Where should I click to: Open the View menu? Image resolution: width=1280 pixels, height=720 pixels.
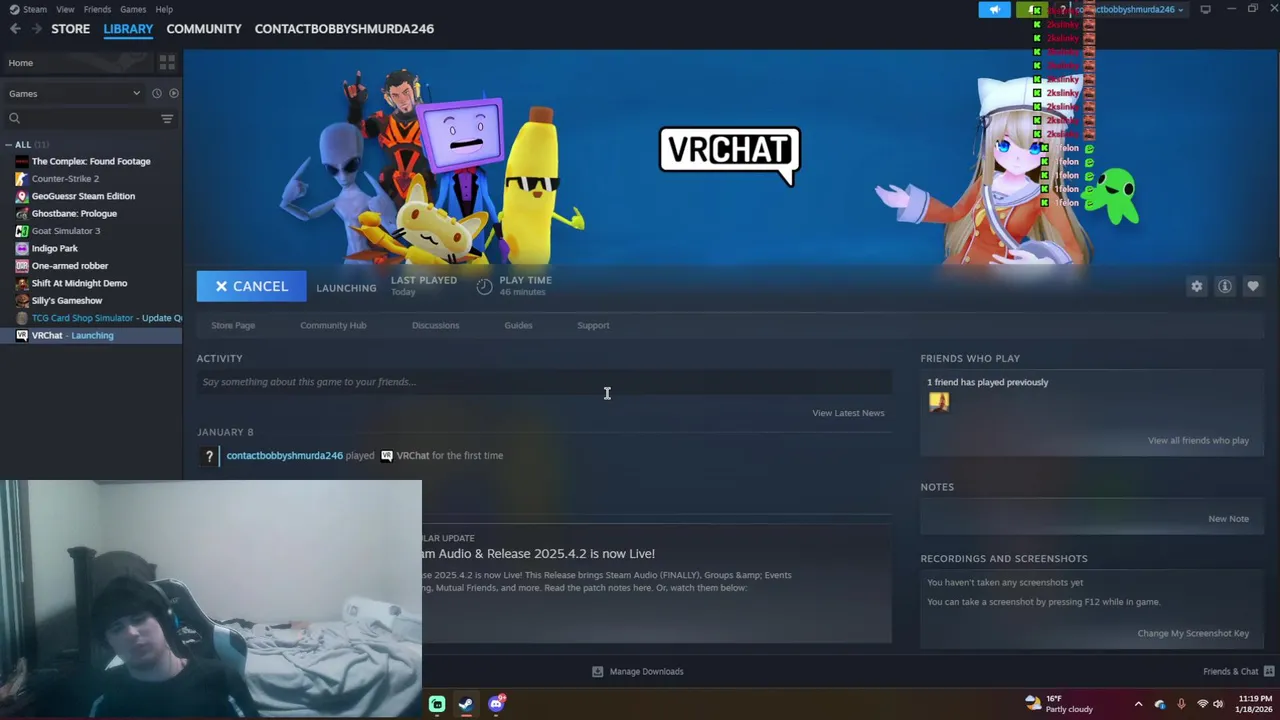(x=65, y=9)
